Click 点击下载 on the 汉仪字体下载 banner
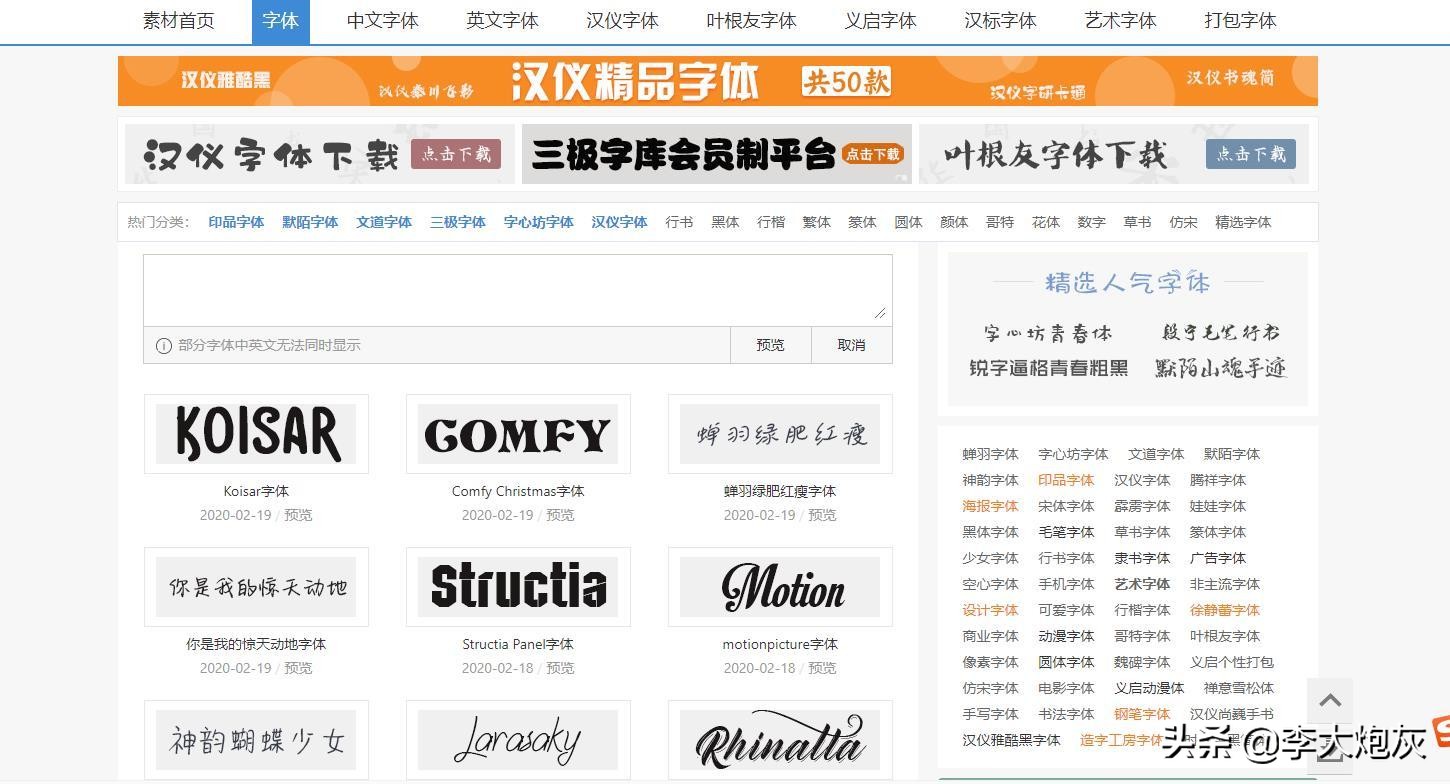The image size is (1450, 784). 455,154
